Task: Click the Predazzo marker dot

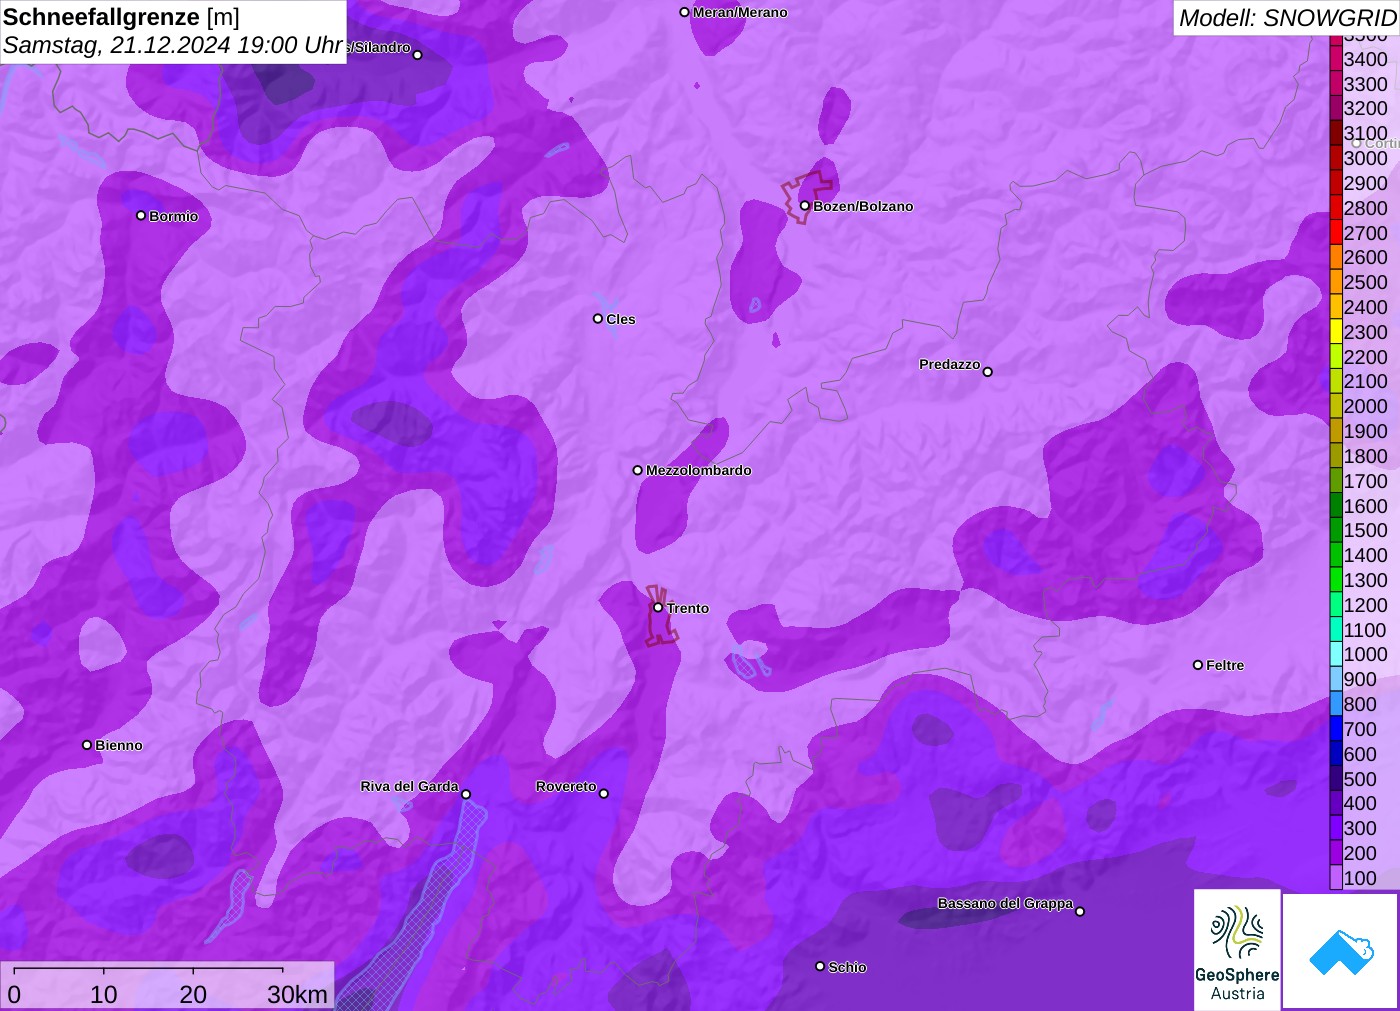Action: click(x=988, y=372)
